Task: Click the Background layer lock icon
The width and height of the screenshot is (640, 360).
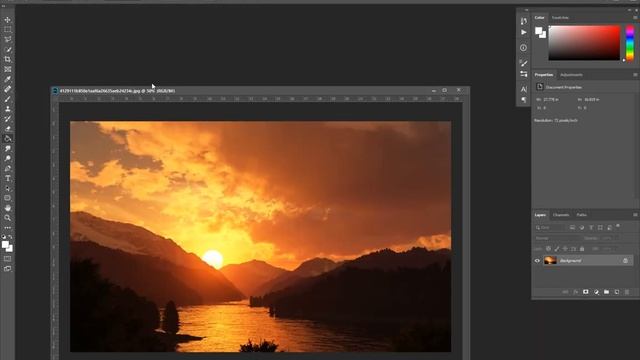Action: pos(625,260)
